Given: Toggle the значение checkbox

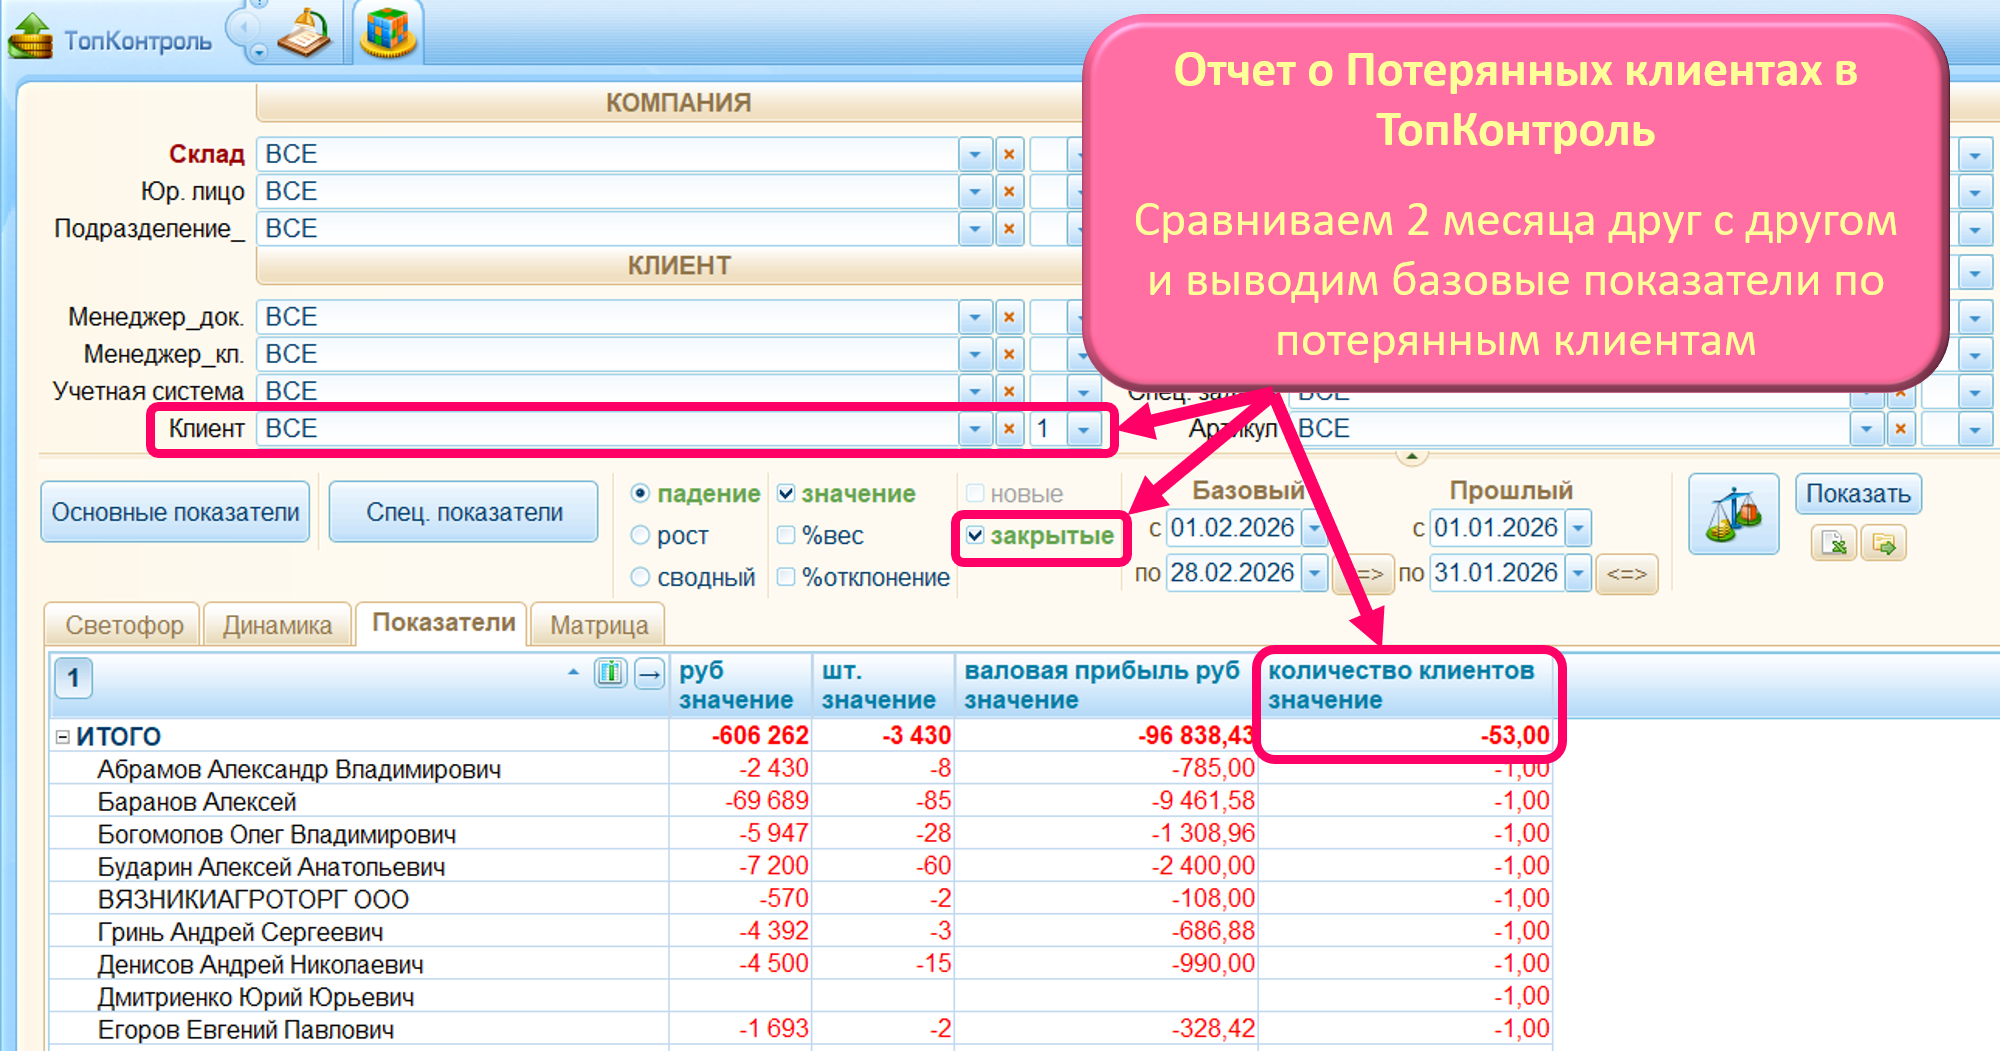Looking at the screenshot, I should tap(786, 493).
